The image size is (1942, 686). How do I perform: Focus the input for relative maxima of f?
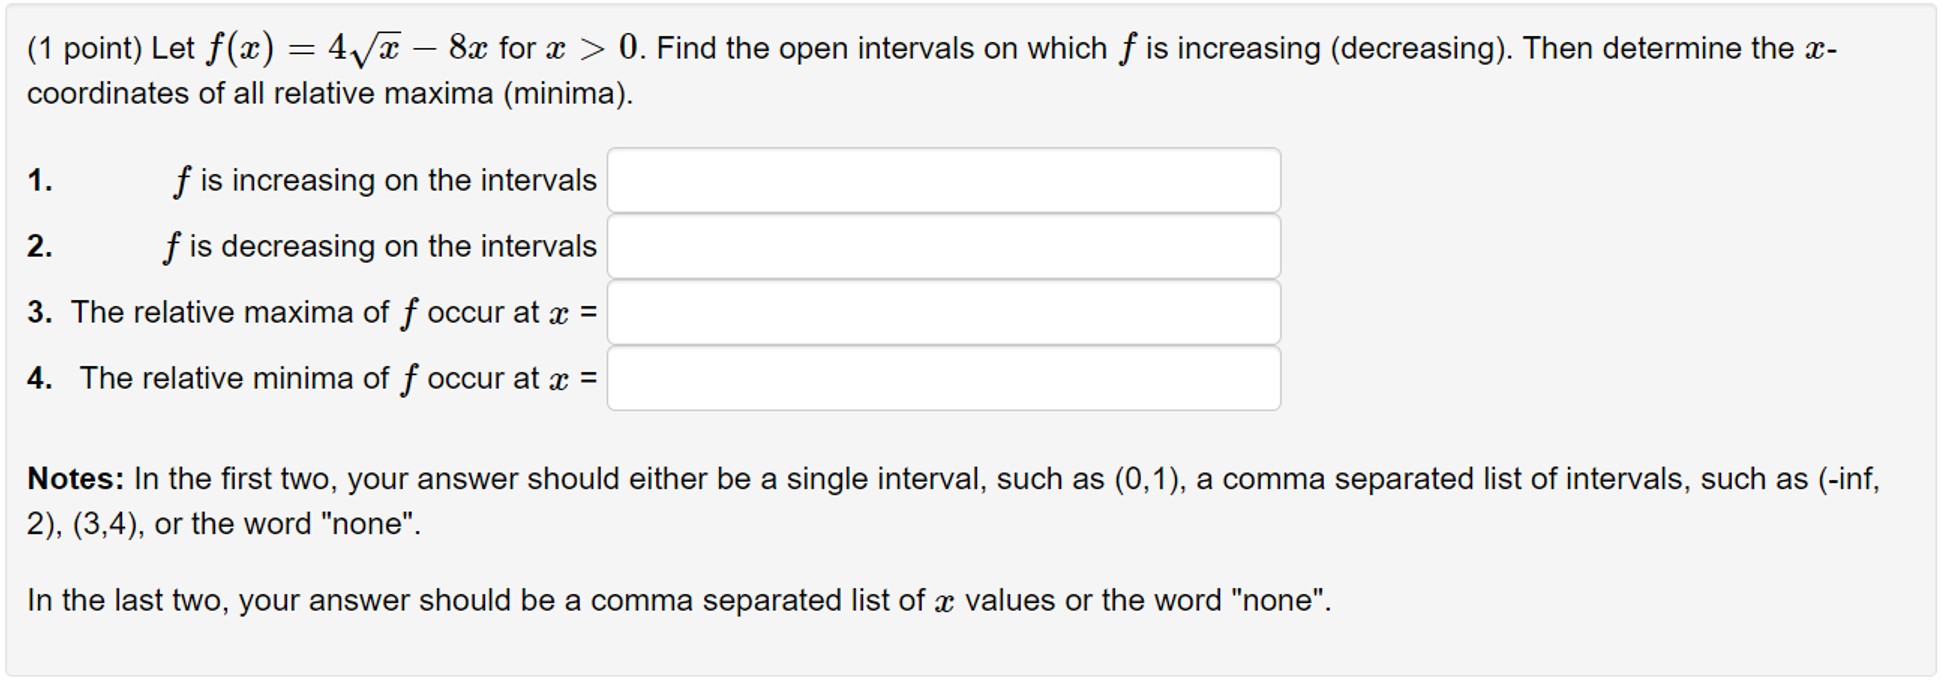(x=943, y=312)
